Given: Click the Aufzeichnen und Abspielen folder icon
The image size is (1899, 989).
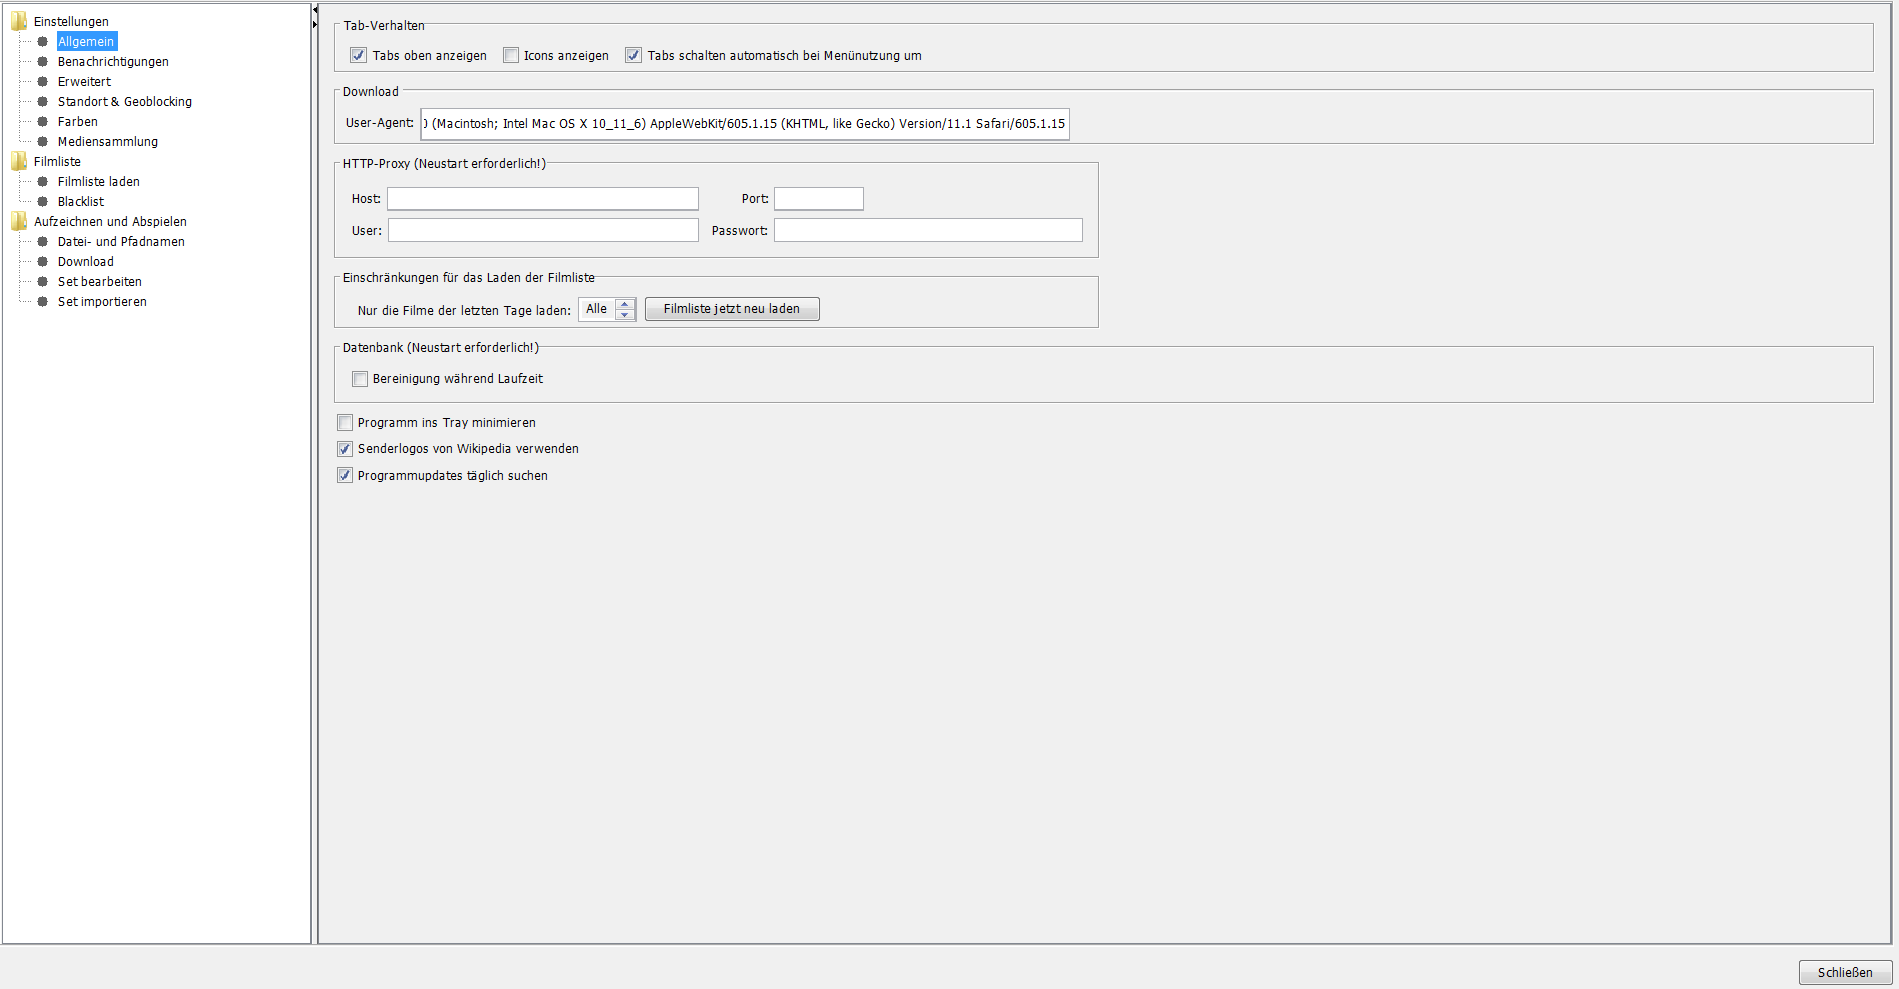Looking at the screenshot, I should (x=19, y=221).
